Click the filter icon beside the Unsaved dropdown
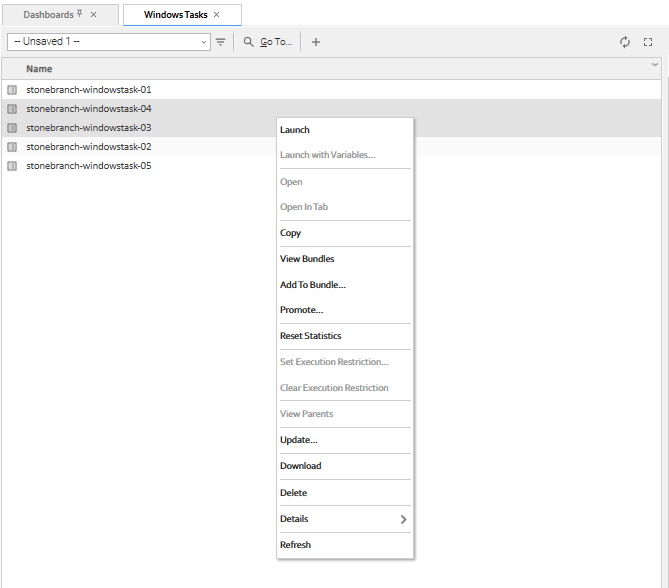Viewport: 669px width, 588px height. click(221, 42)
